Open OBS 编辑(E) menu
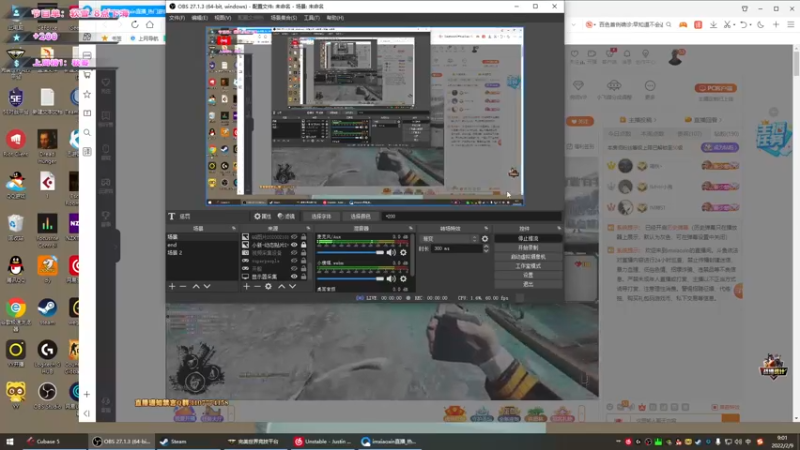This screenshot has width=800, height=450. click(x=199, y=18)
